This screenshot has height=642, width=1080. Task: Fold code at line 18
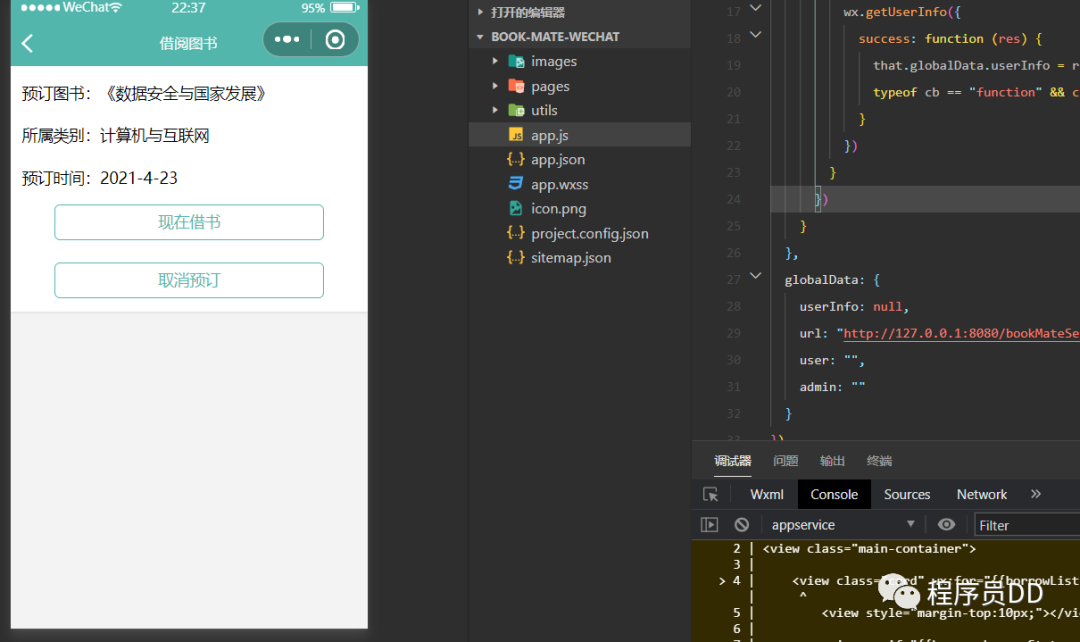tap(756, 34)
